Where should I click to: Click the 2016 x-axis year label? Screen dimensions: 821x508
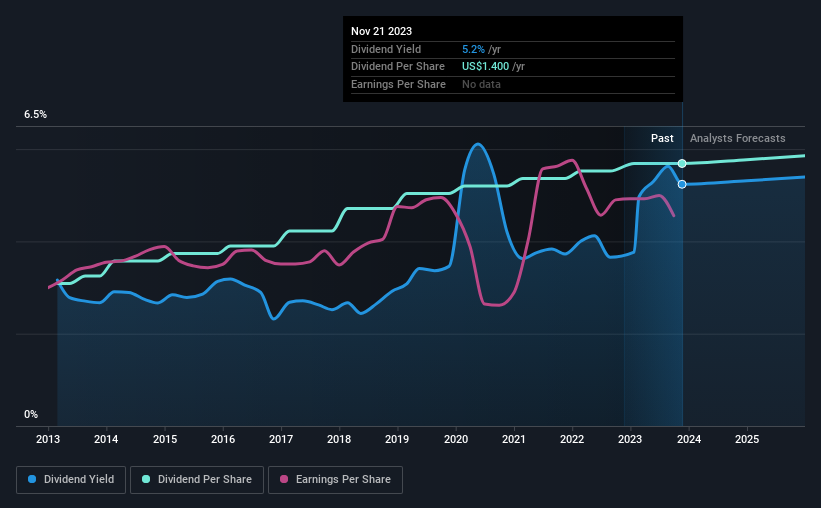coord(223,439)
